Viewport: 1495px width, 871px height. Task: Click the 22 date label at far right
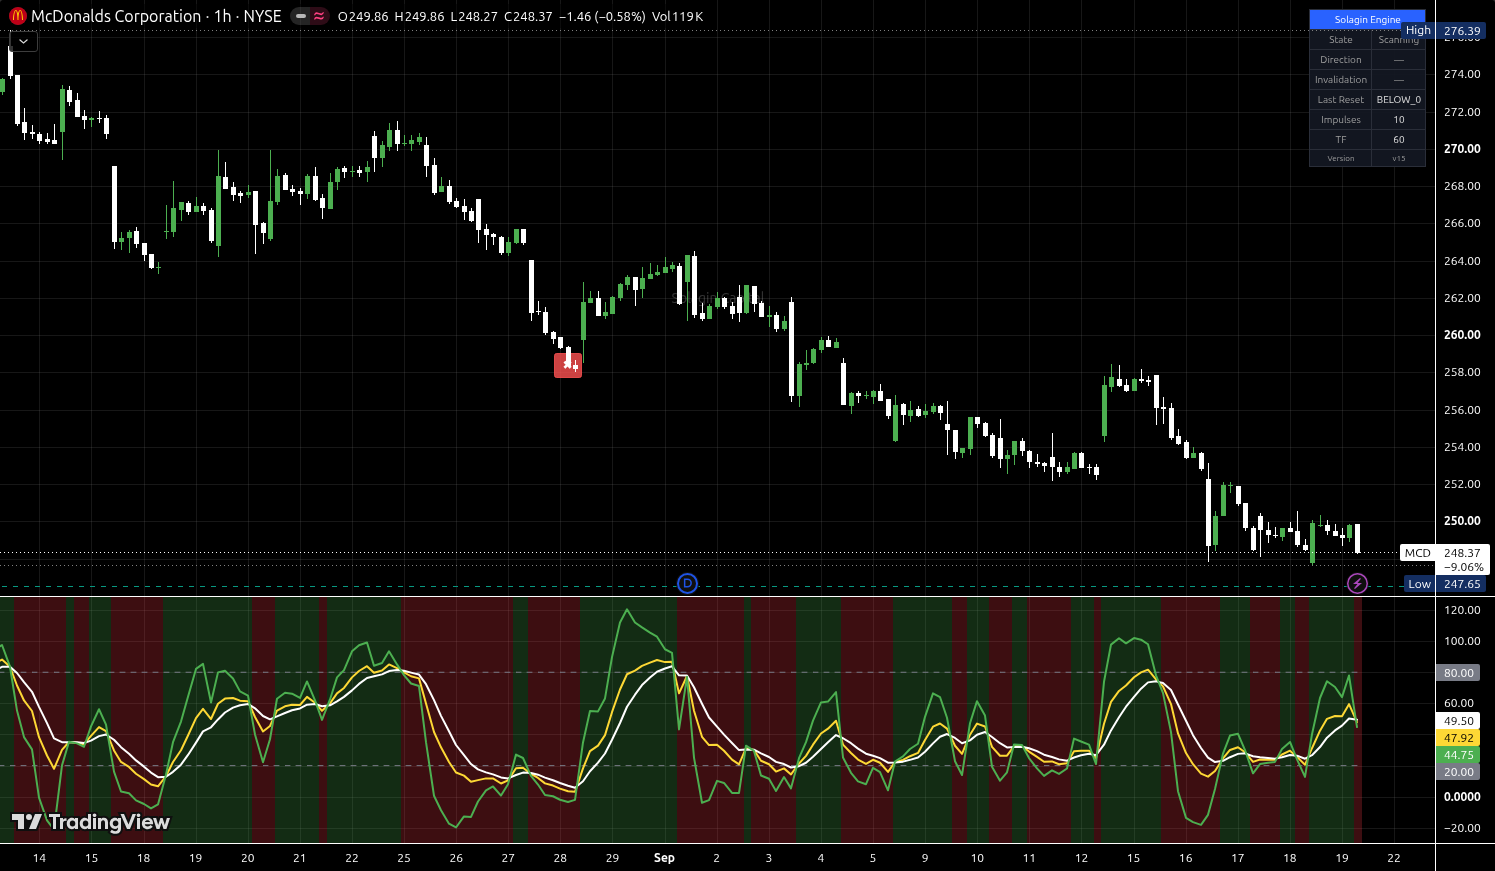[x=1394, y=858]
